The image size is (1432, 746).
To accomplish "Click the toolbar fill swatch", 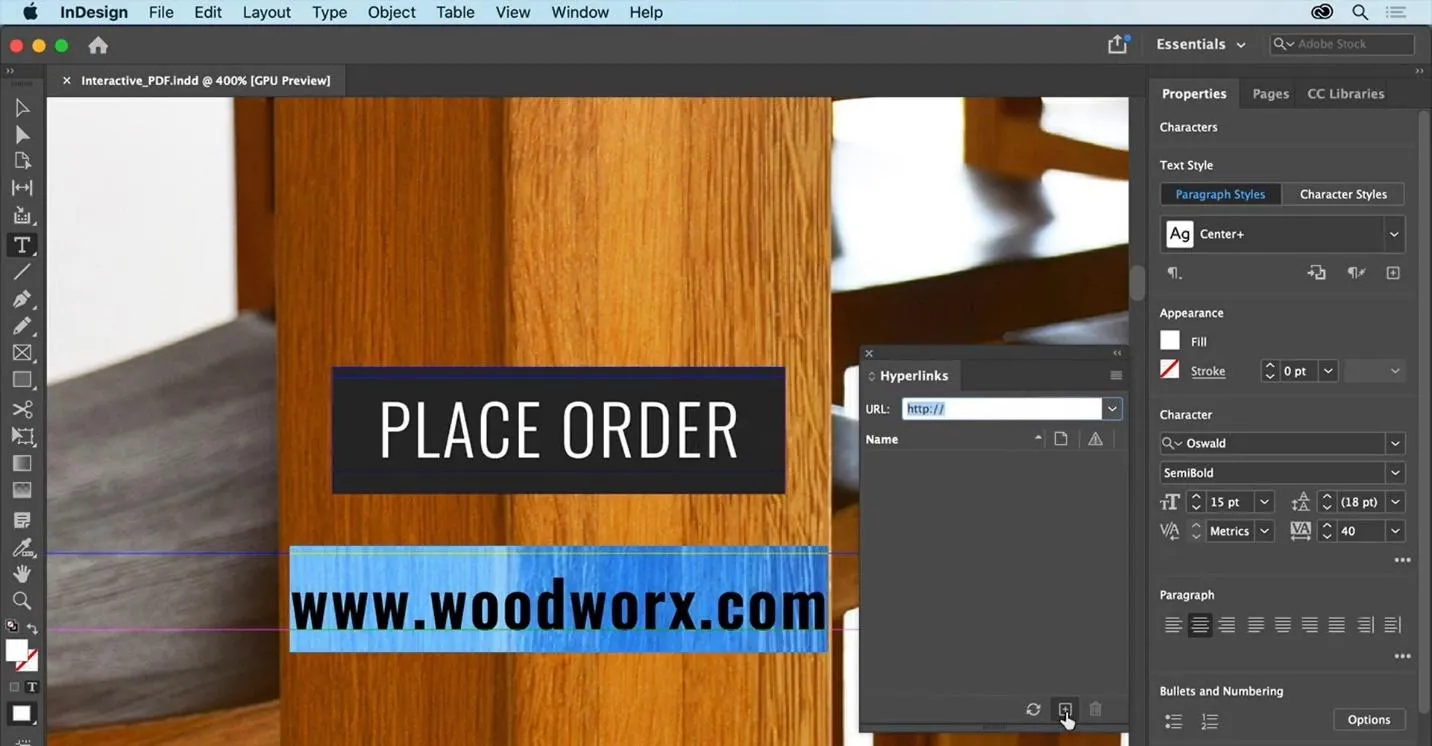I will 17,650.
